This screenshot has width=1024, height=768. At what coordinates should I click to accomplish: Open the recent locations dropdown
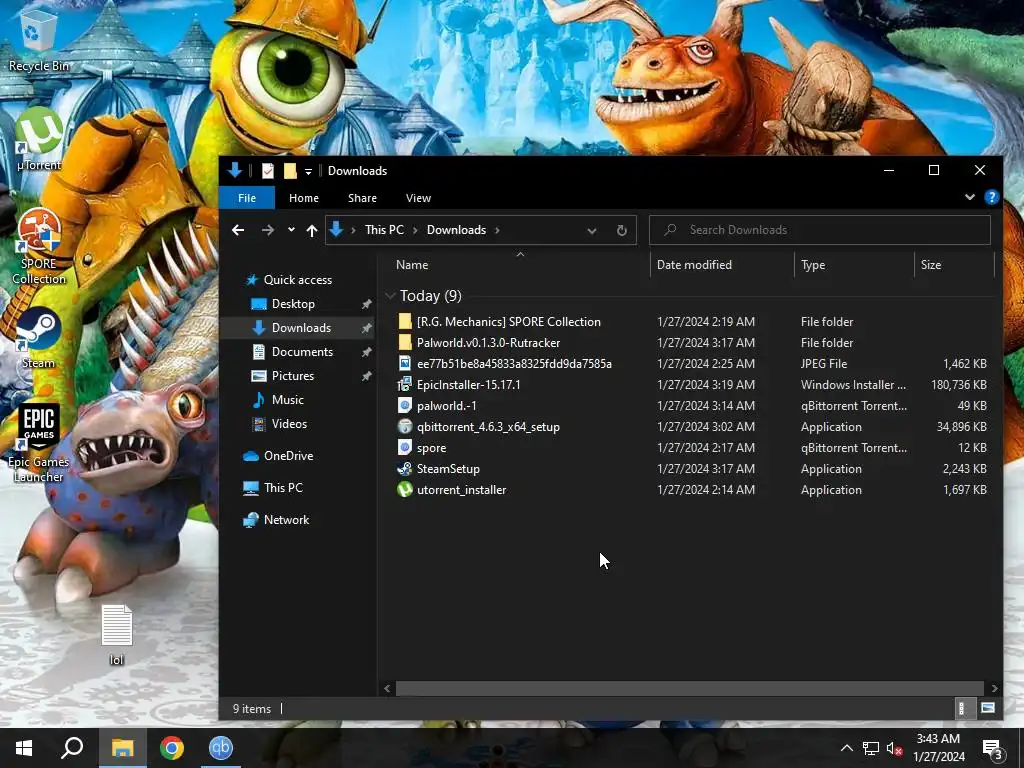coord(291,229)
